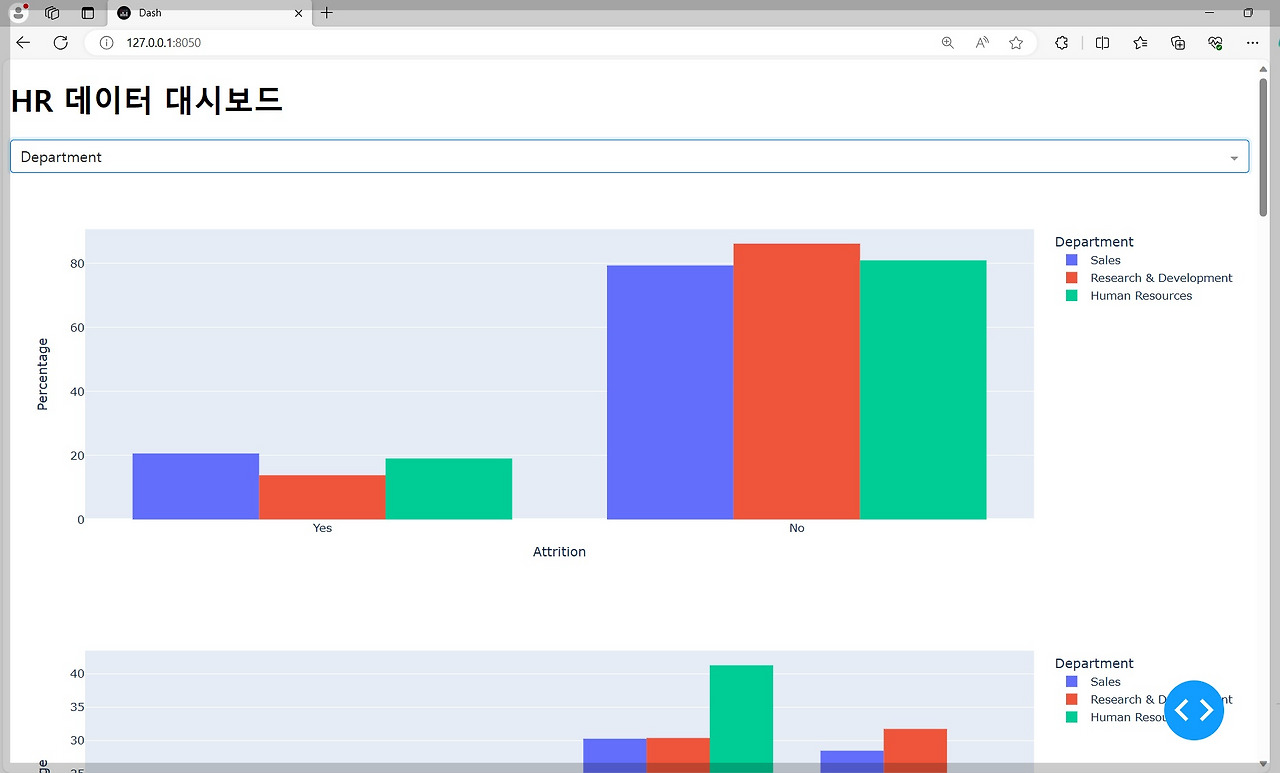Expand the Department dropdown arrow
1280x773 pixels.
[x=1234, y=158]
